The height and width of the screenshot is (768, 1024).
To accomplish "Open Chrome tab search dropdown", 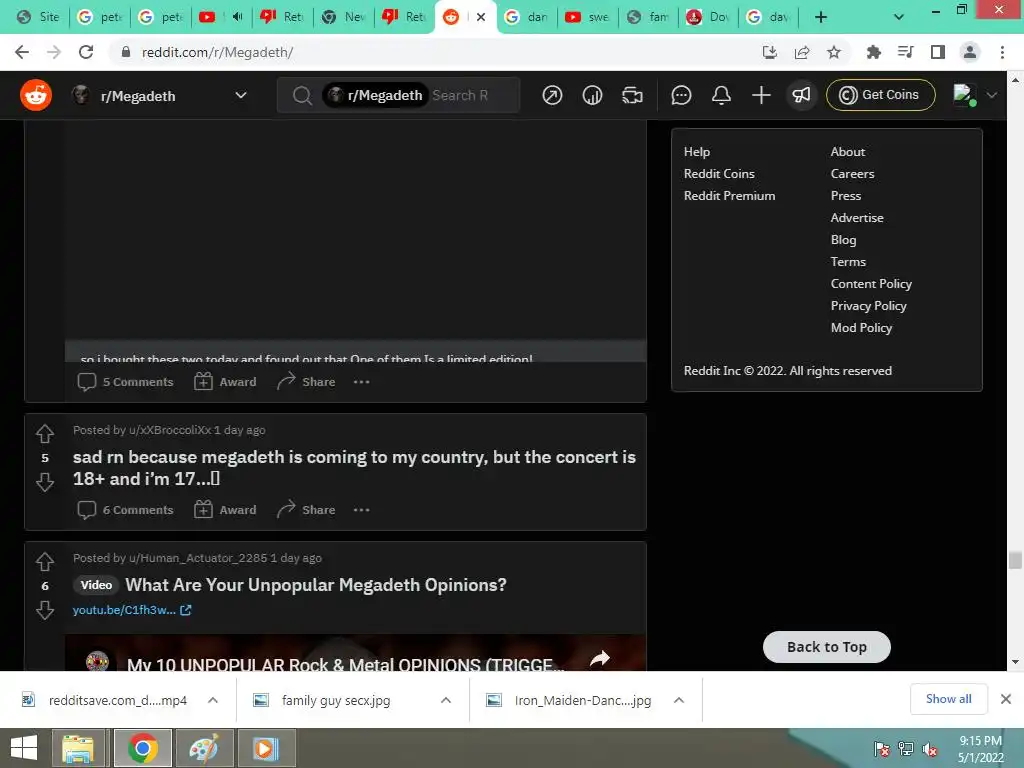I will [899, 17].
